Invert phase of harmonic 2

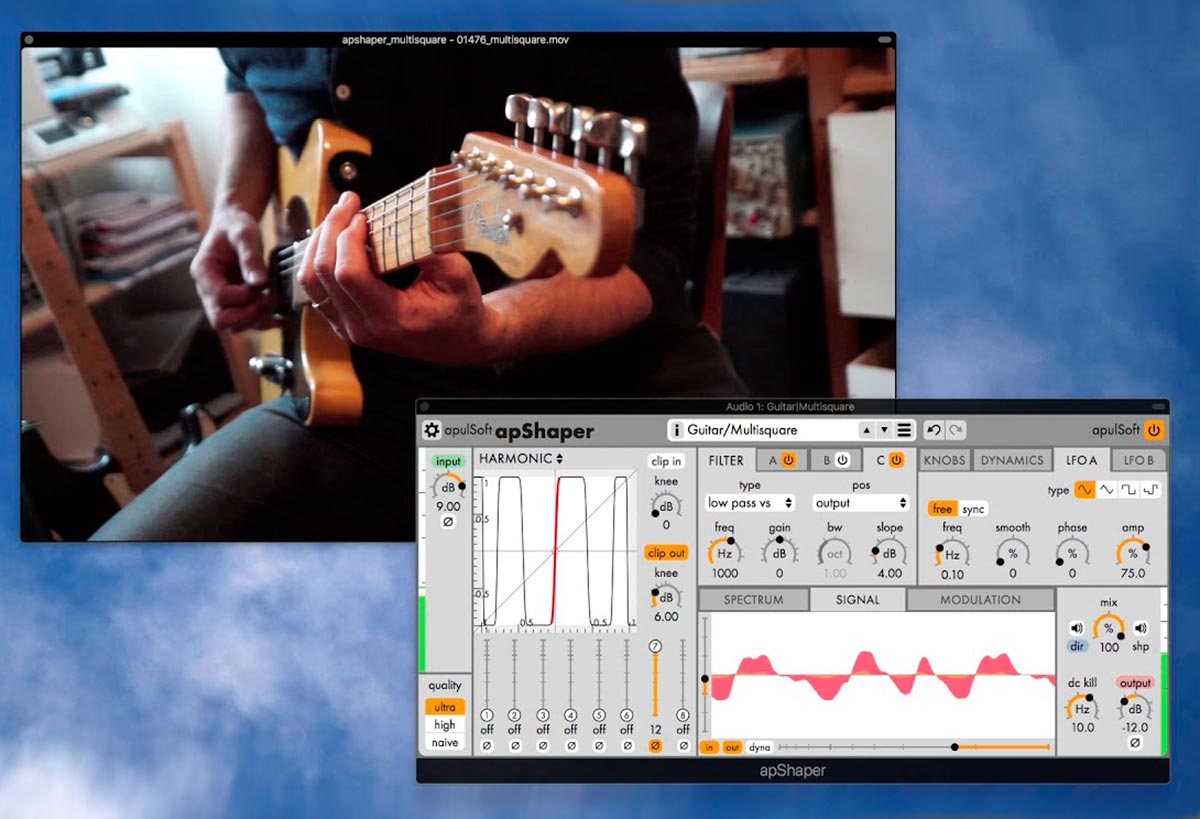point(515,745)
